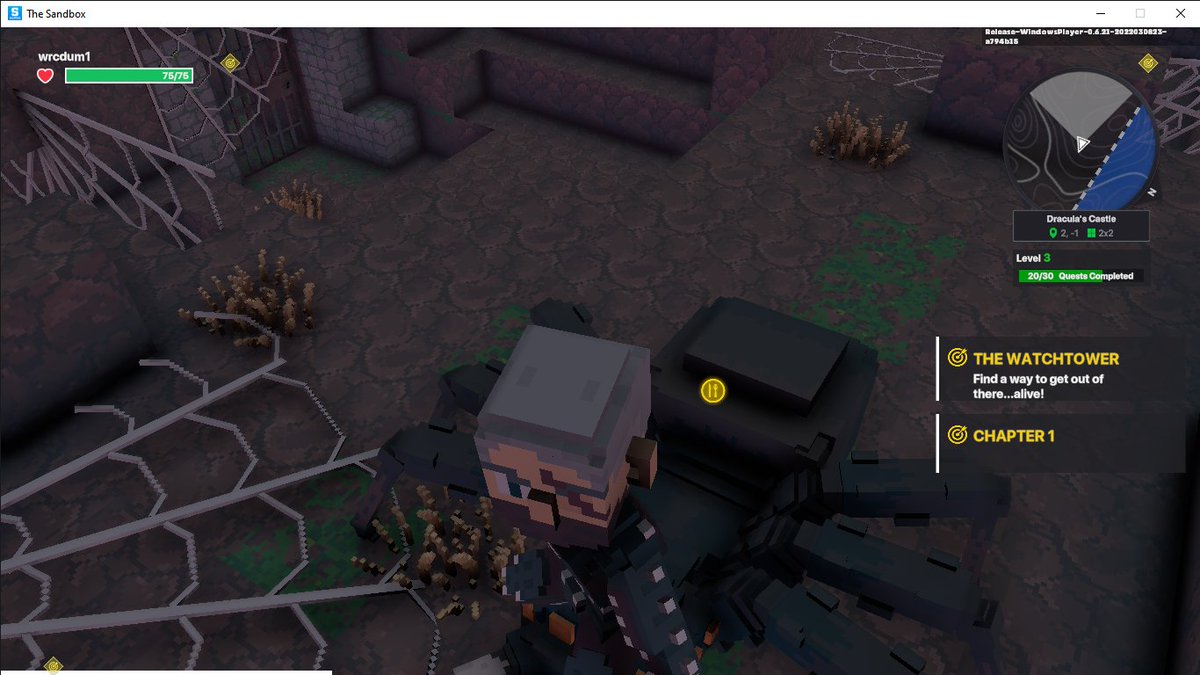Click the Dracula's Castle location label
Image resolution: width=1200 pixels, height=675 pixels.
pos(1080,218)
